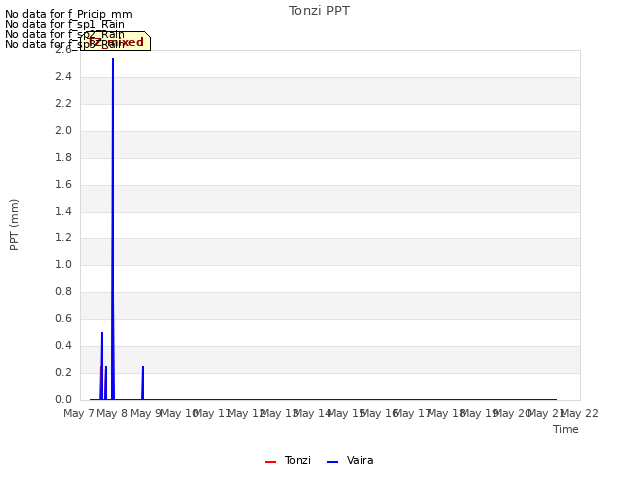Click the 2.4 y-axis tick label
640x480 pixels.
pyautogui.click(x=63, y=76)
